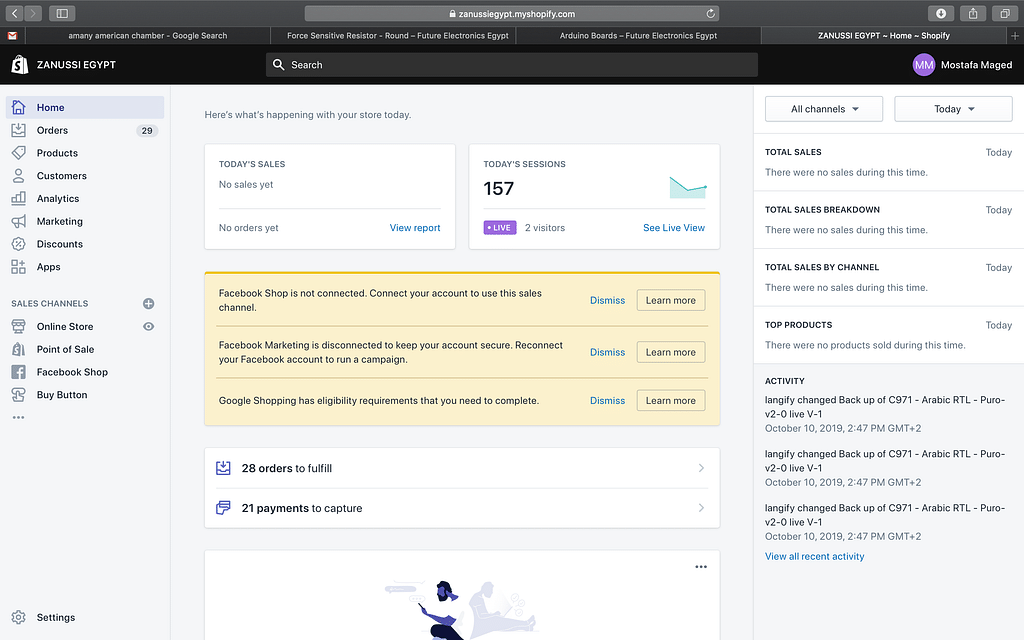
Task: Open the Orders section in sidebar
Action: [x=52, y=130]
